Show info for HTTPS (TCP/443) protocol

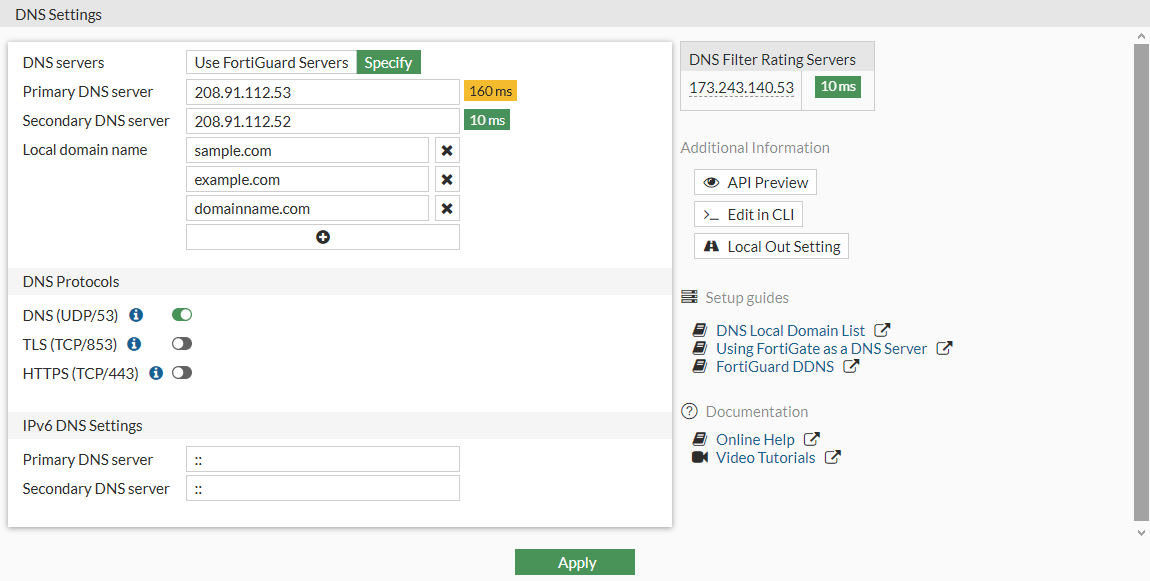click(156, 373)
